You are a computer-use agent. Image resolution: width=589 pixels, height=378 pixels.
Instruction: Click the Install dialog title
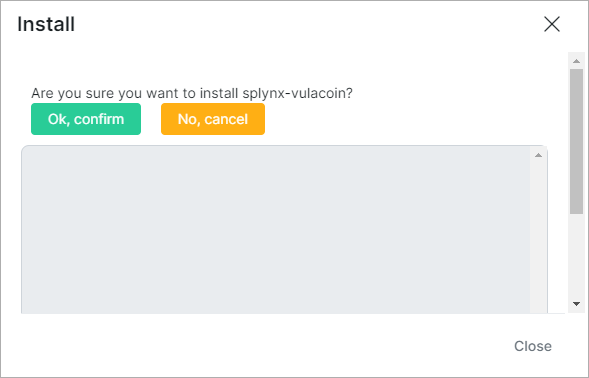click(46, 24)
